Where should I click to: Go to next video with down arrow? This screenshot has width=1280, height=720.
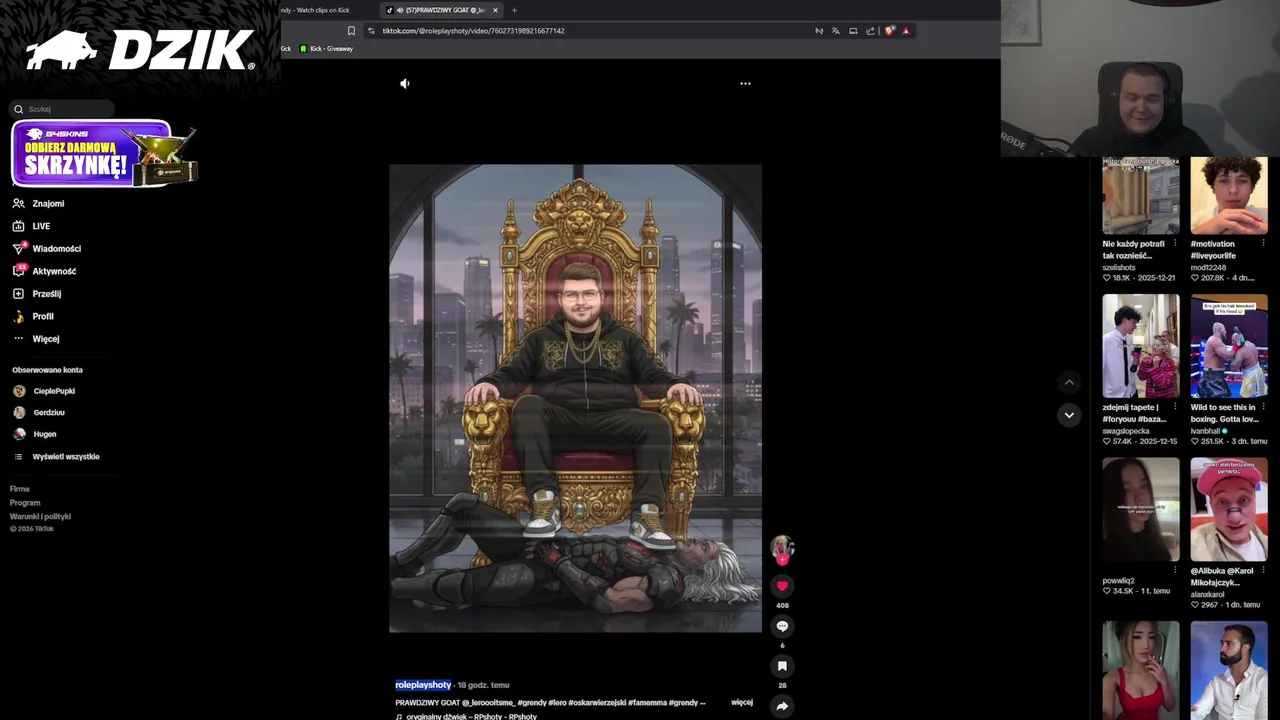pos(1069,415)
